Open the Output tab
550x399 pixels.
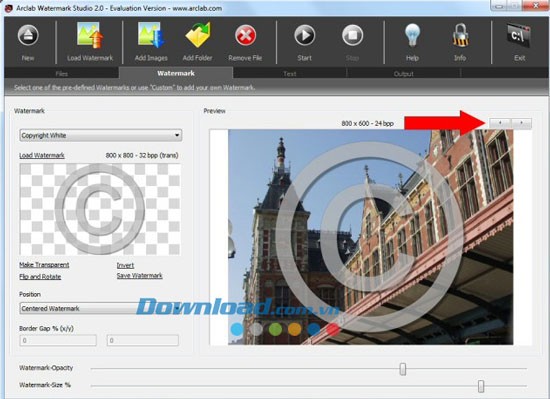point(403,73)
